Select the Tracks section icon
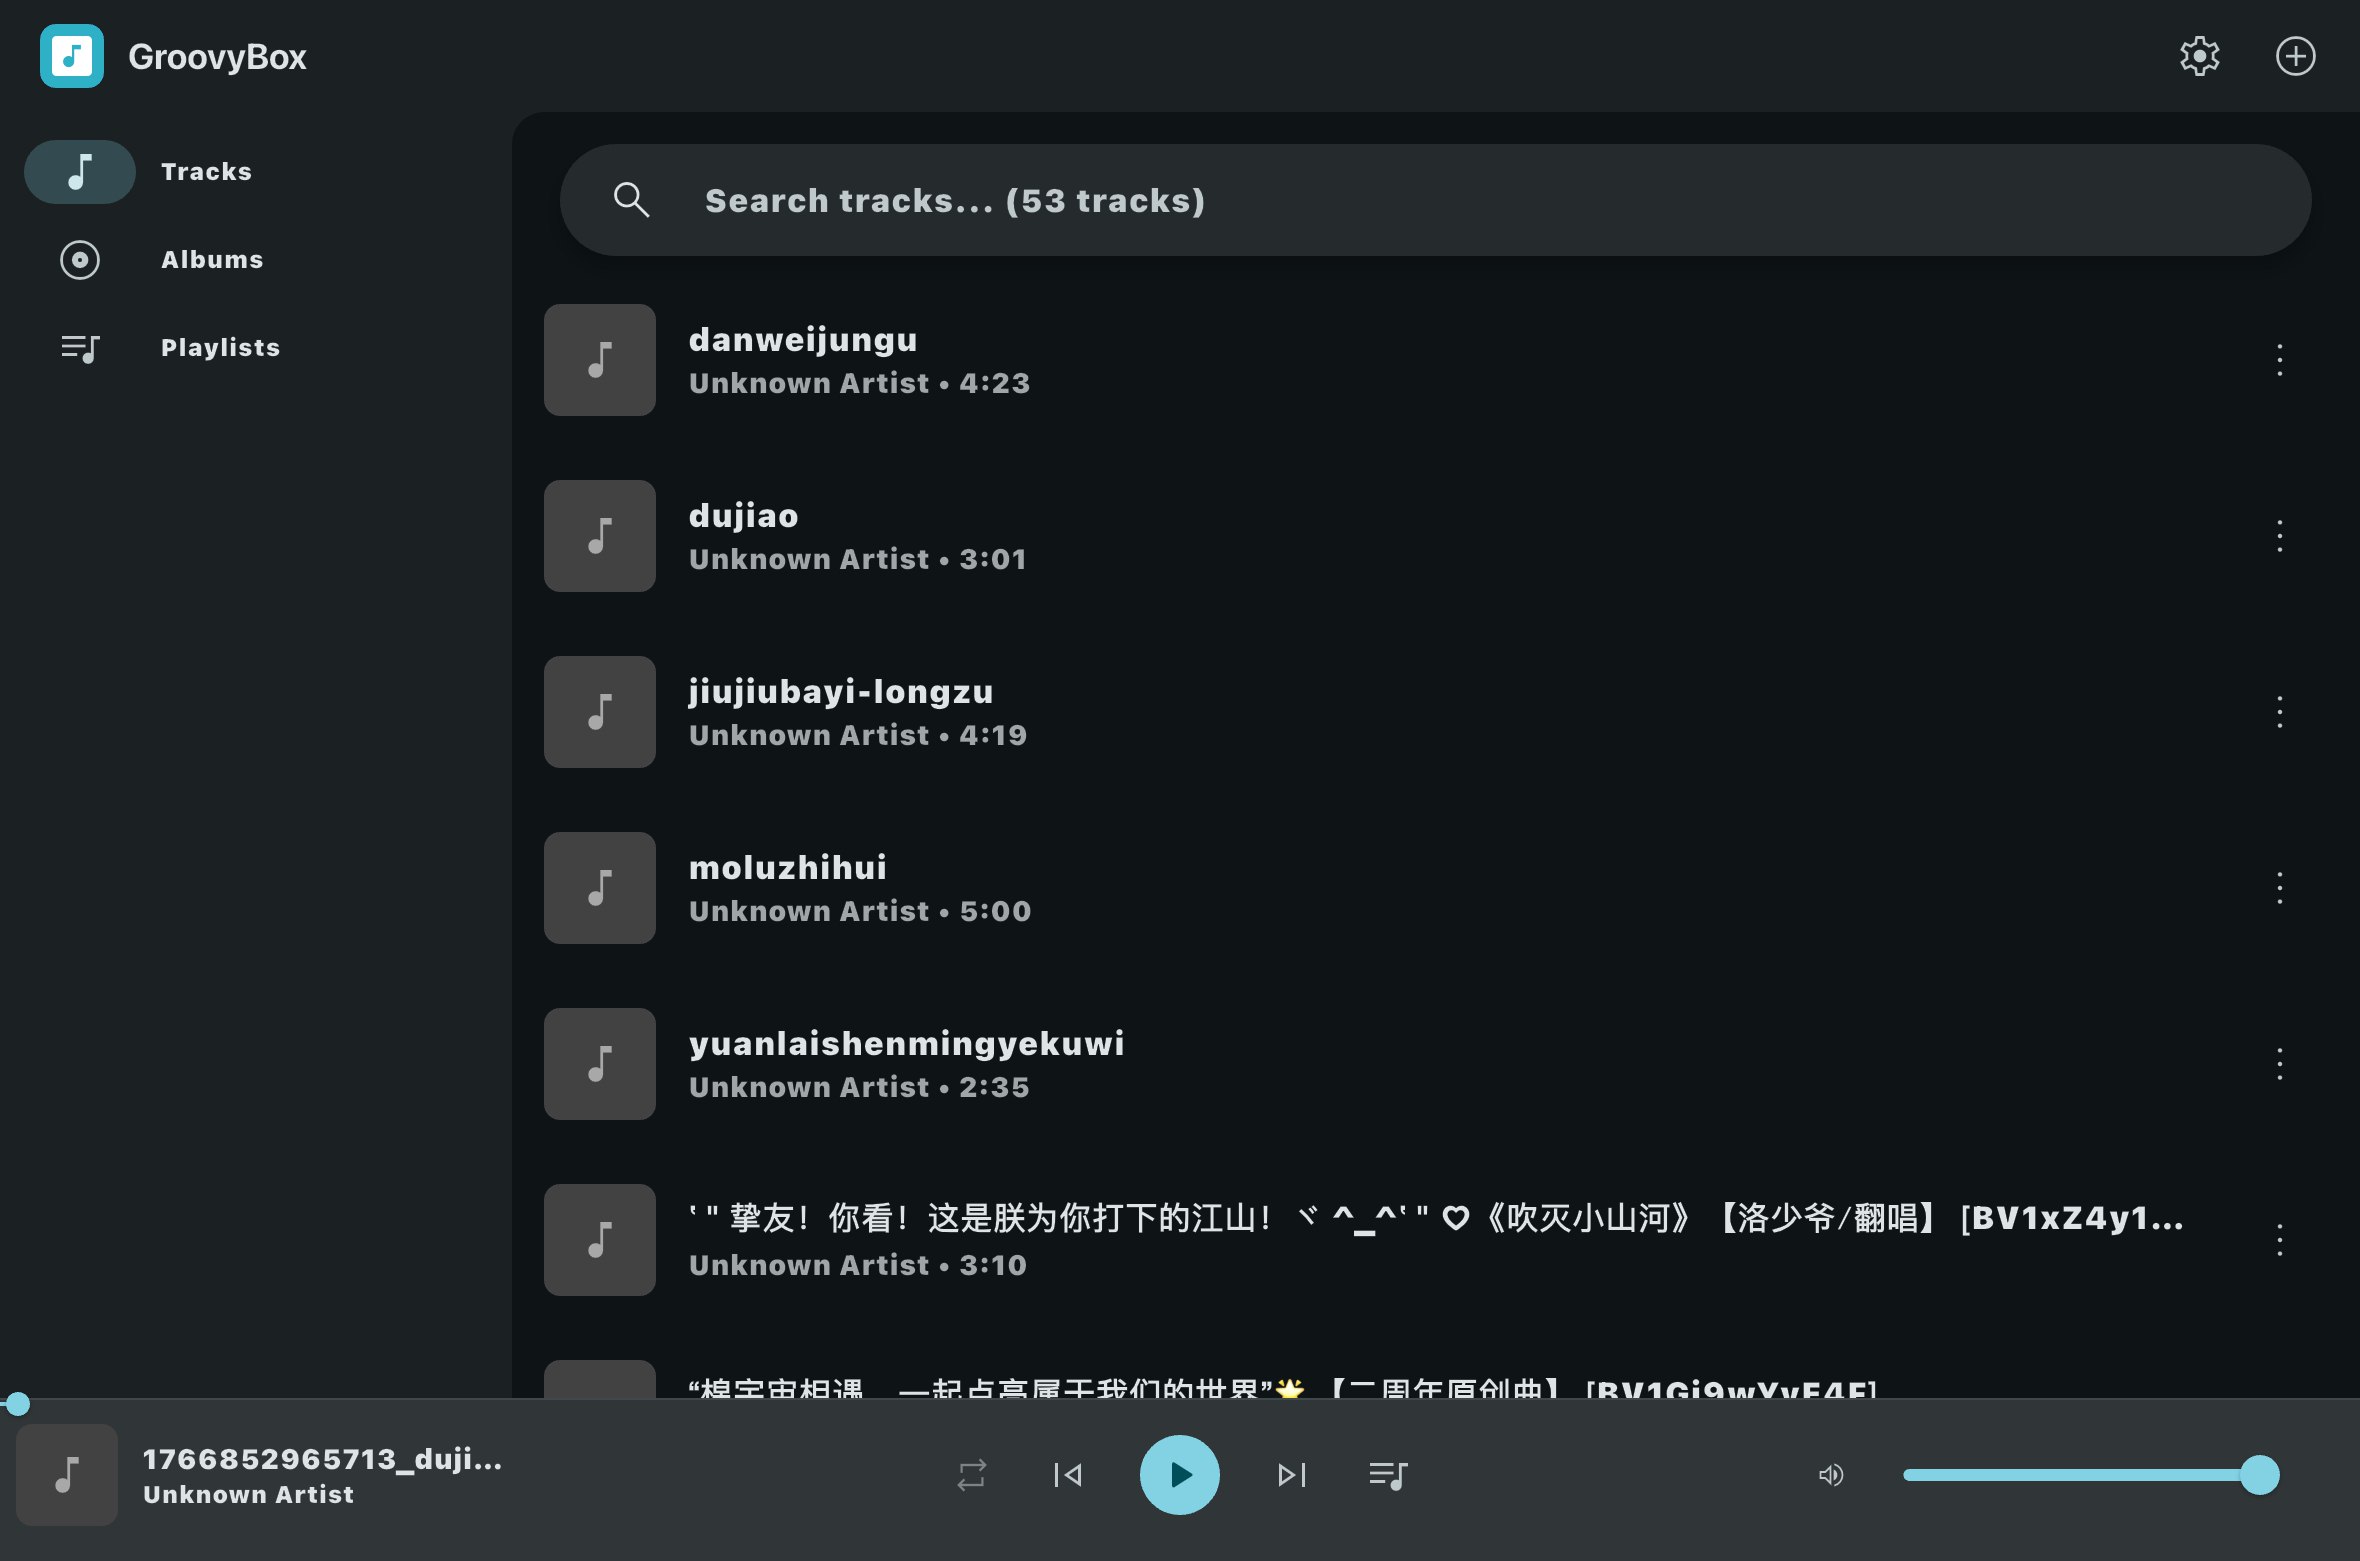The width and height of the screenshot is (2360, 1561). click(79, 171)
